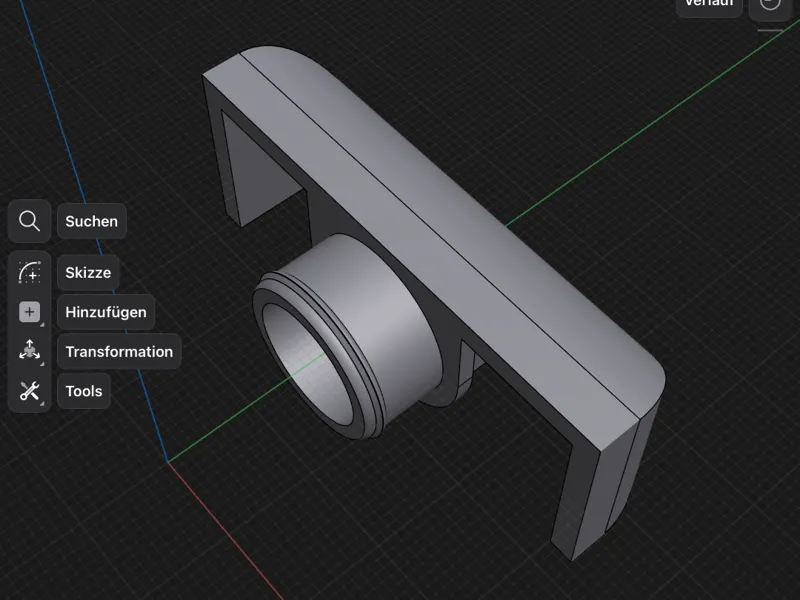The width and height of the screenshot is (800, 600).
Task: Click the Tools label button
Action: click(x=84, y=391)
